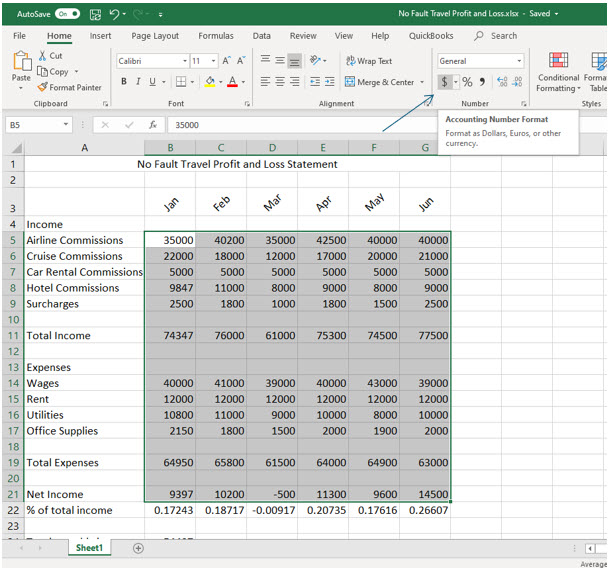Screen dimensions: 610x570
Task: Click Comma Style icon
Action: (x=482, y=82)
